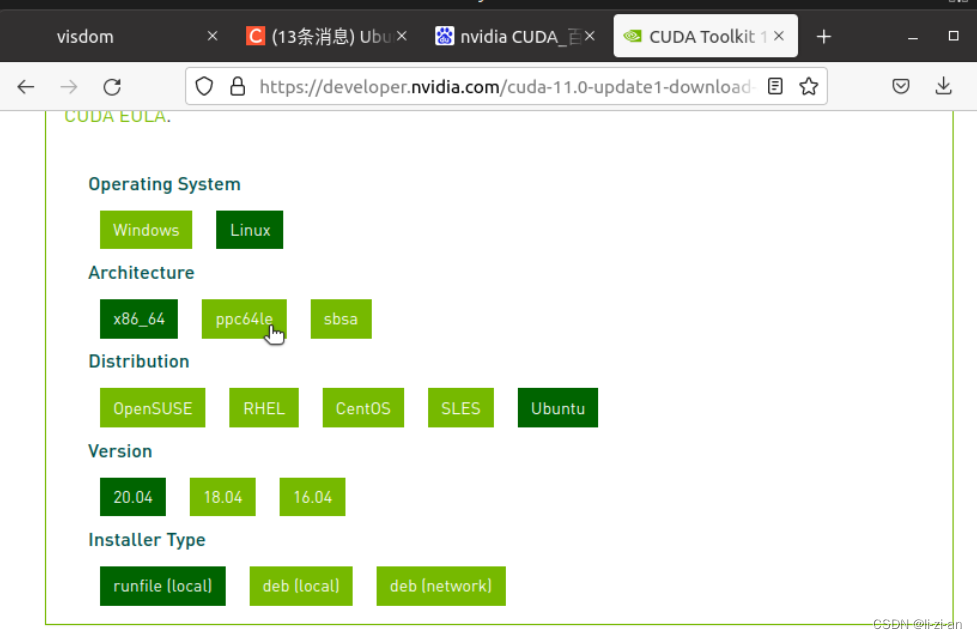Choose Ubuntu as the distribution
The width and height of the screenshot is (977, 639).
coord(557,407)
